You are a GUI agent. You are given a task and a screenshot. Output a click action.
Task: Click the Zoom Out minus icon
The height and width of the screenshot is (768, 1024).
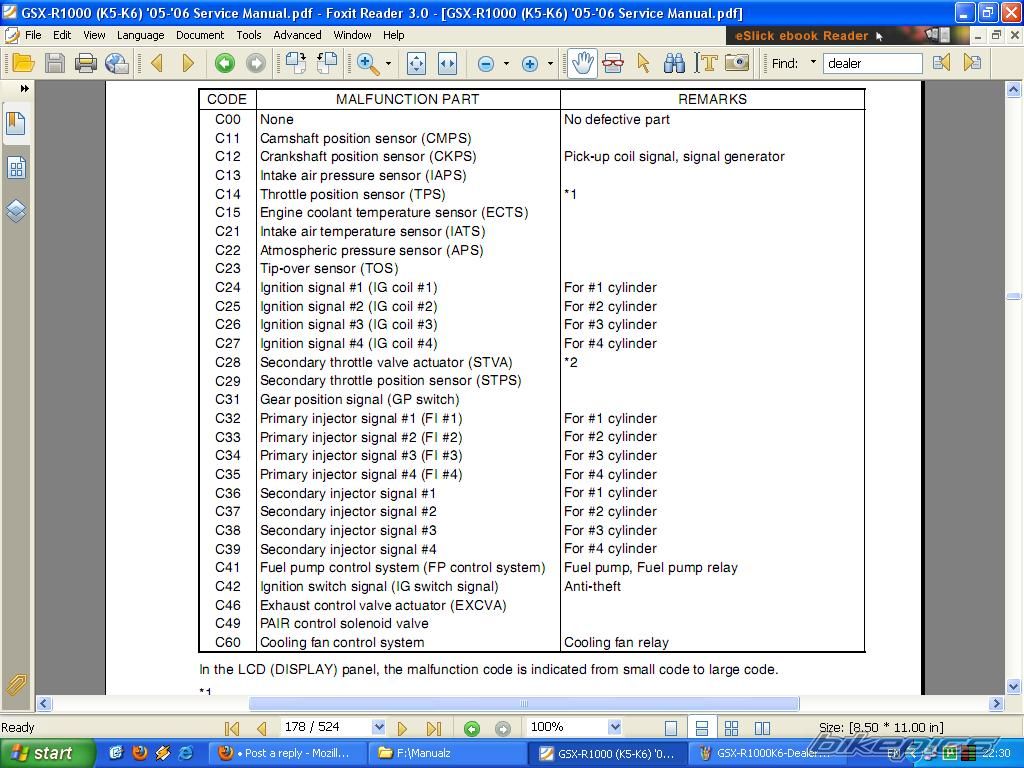click(486, 64)
